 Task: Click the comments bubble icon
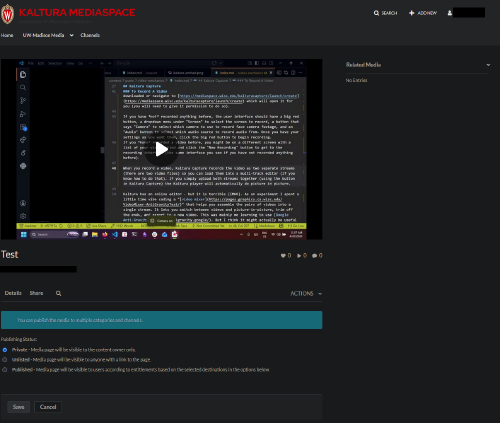click(314, 256)
